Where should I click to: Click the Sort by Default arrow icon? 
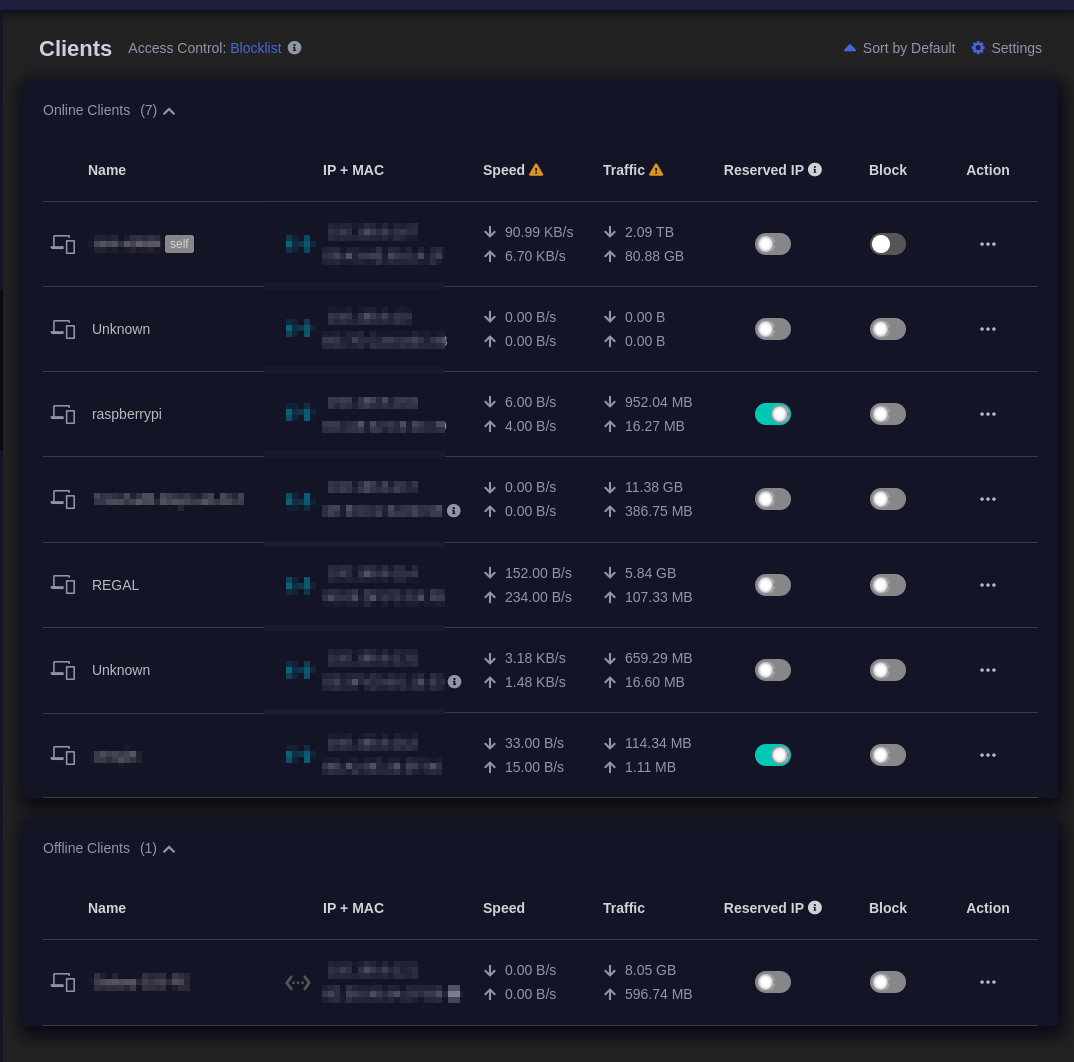click(x=850, y=48)
